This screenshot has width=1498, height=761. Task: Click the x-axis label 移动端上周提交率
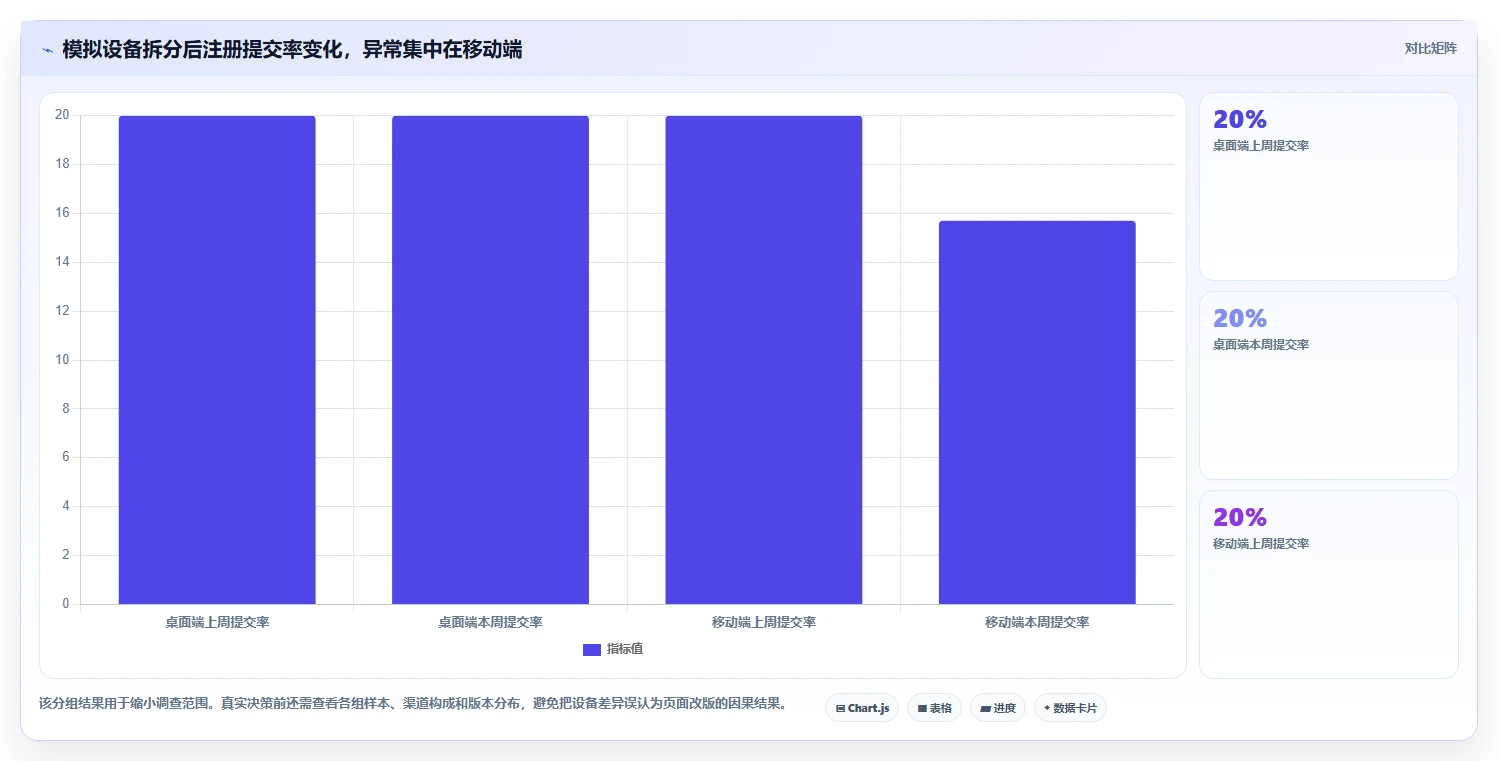pos(763,622)
